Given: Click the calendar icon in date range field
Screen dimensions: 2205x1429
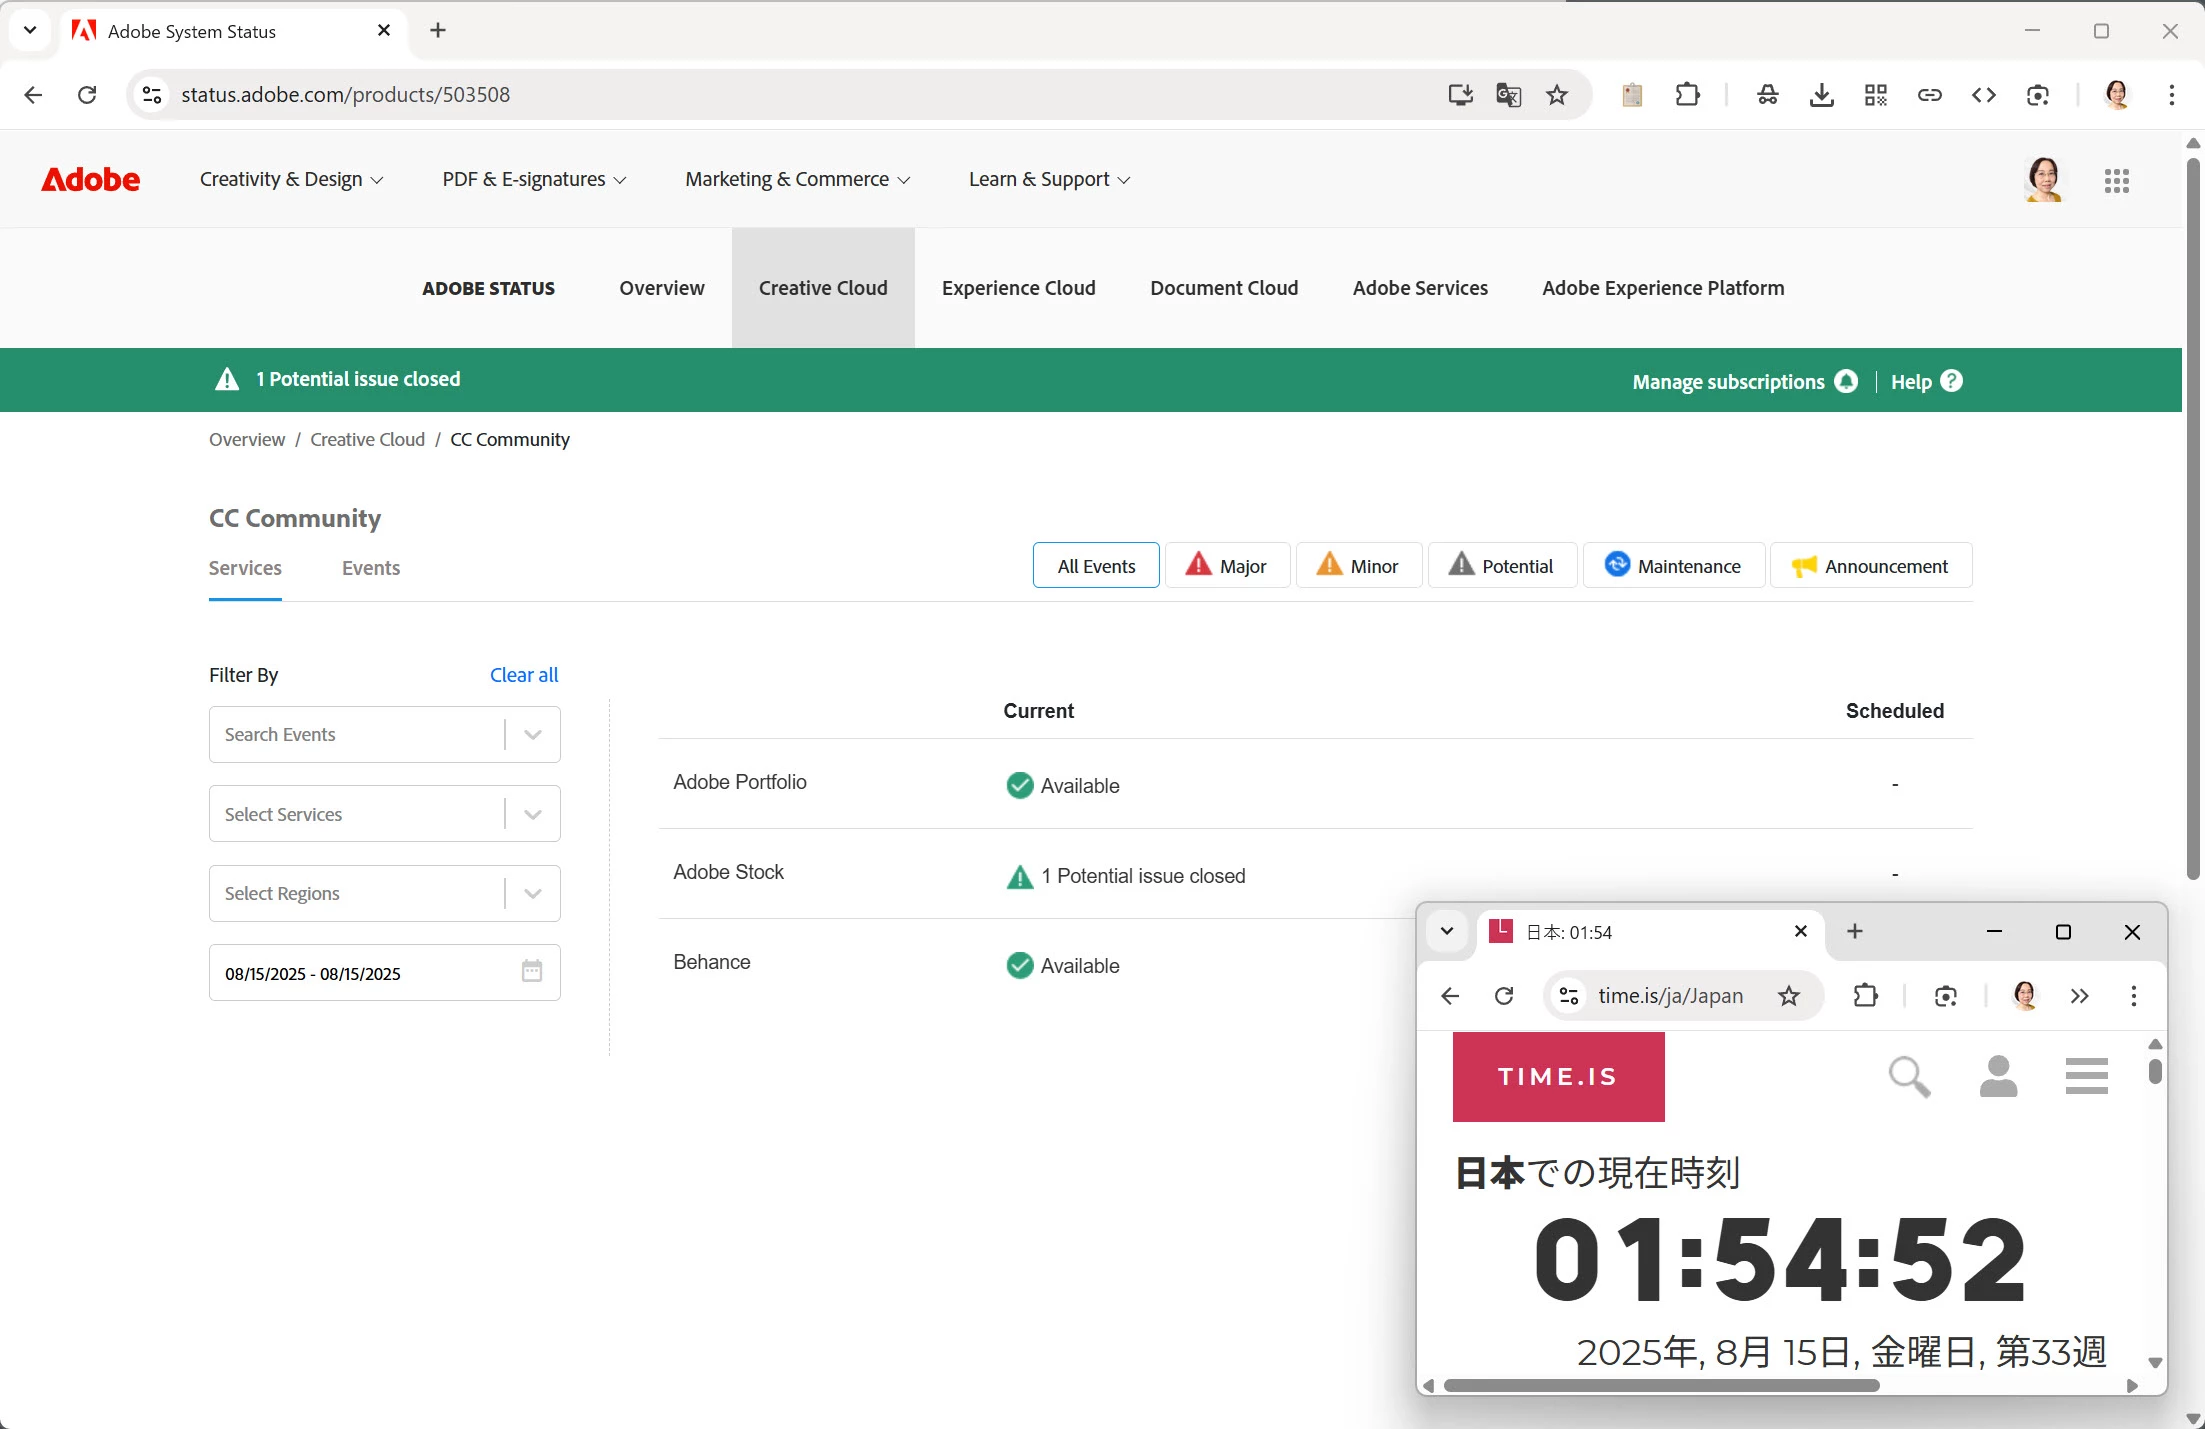Looking at the screenshot, I should click(x=531, y=971).
